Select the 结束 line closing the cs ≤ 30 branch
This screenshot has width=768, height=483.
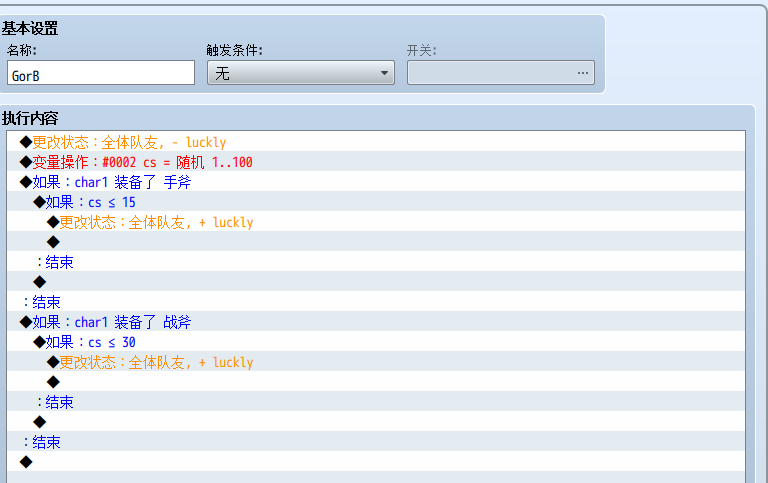point(376,402)
